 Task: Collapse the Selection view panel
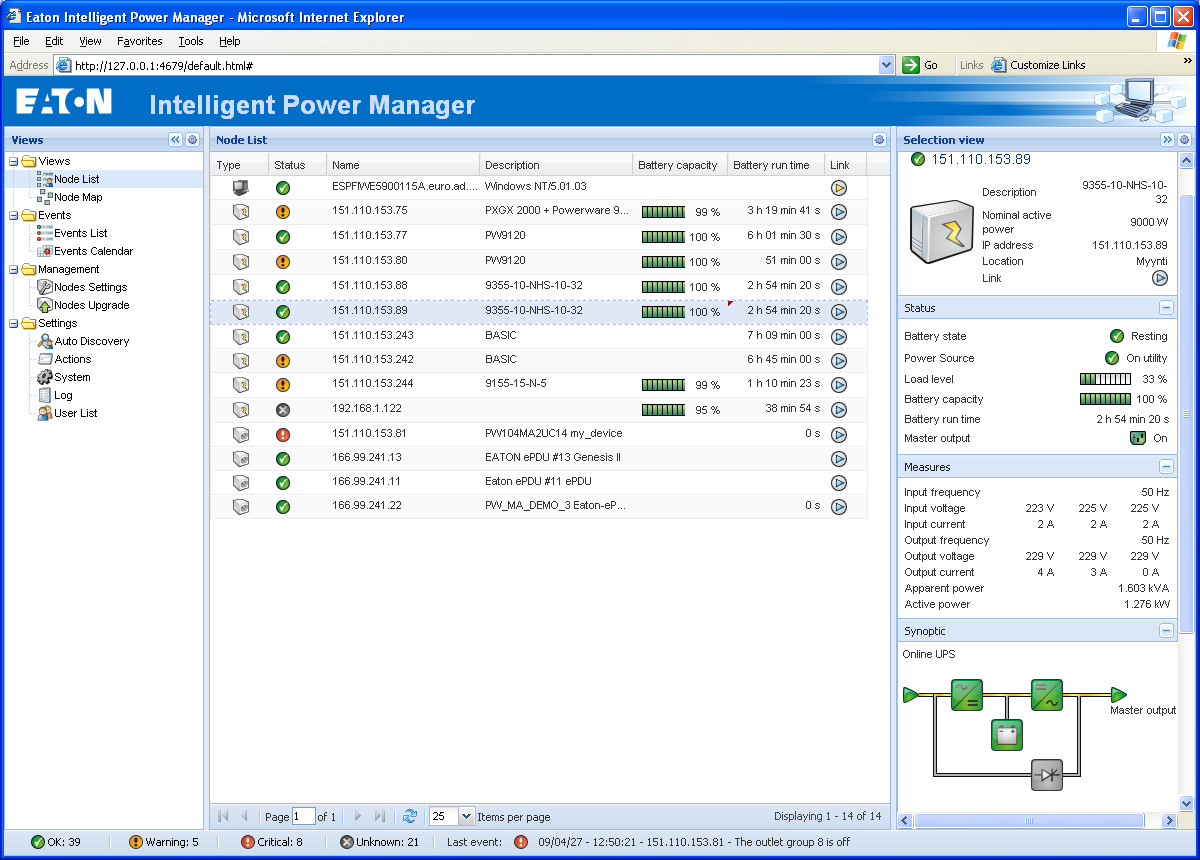(x=1167, y=140)
